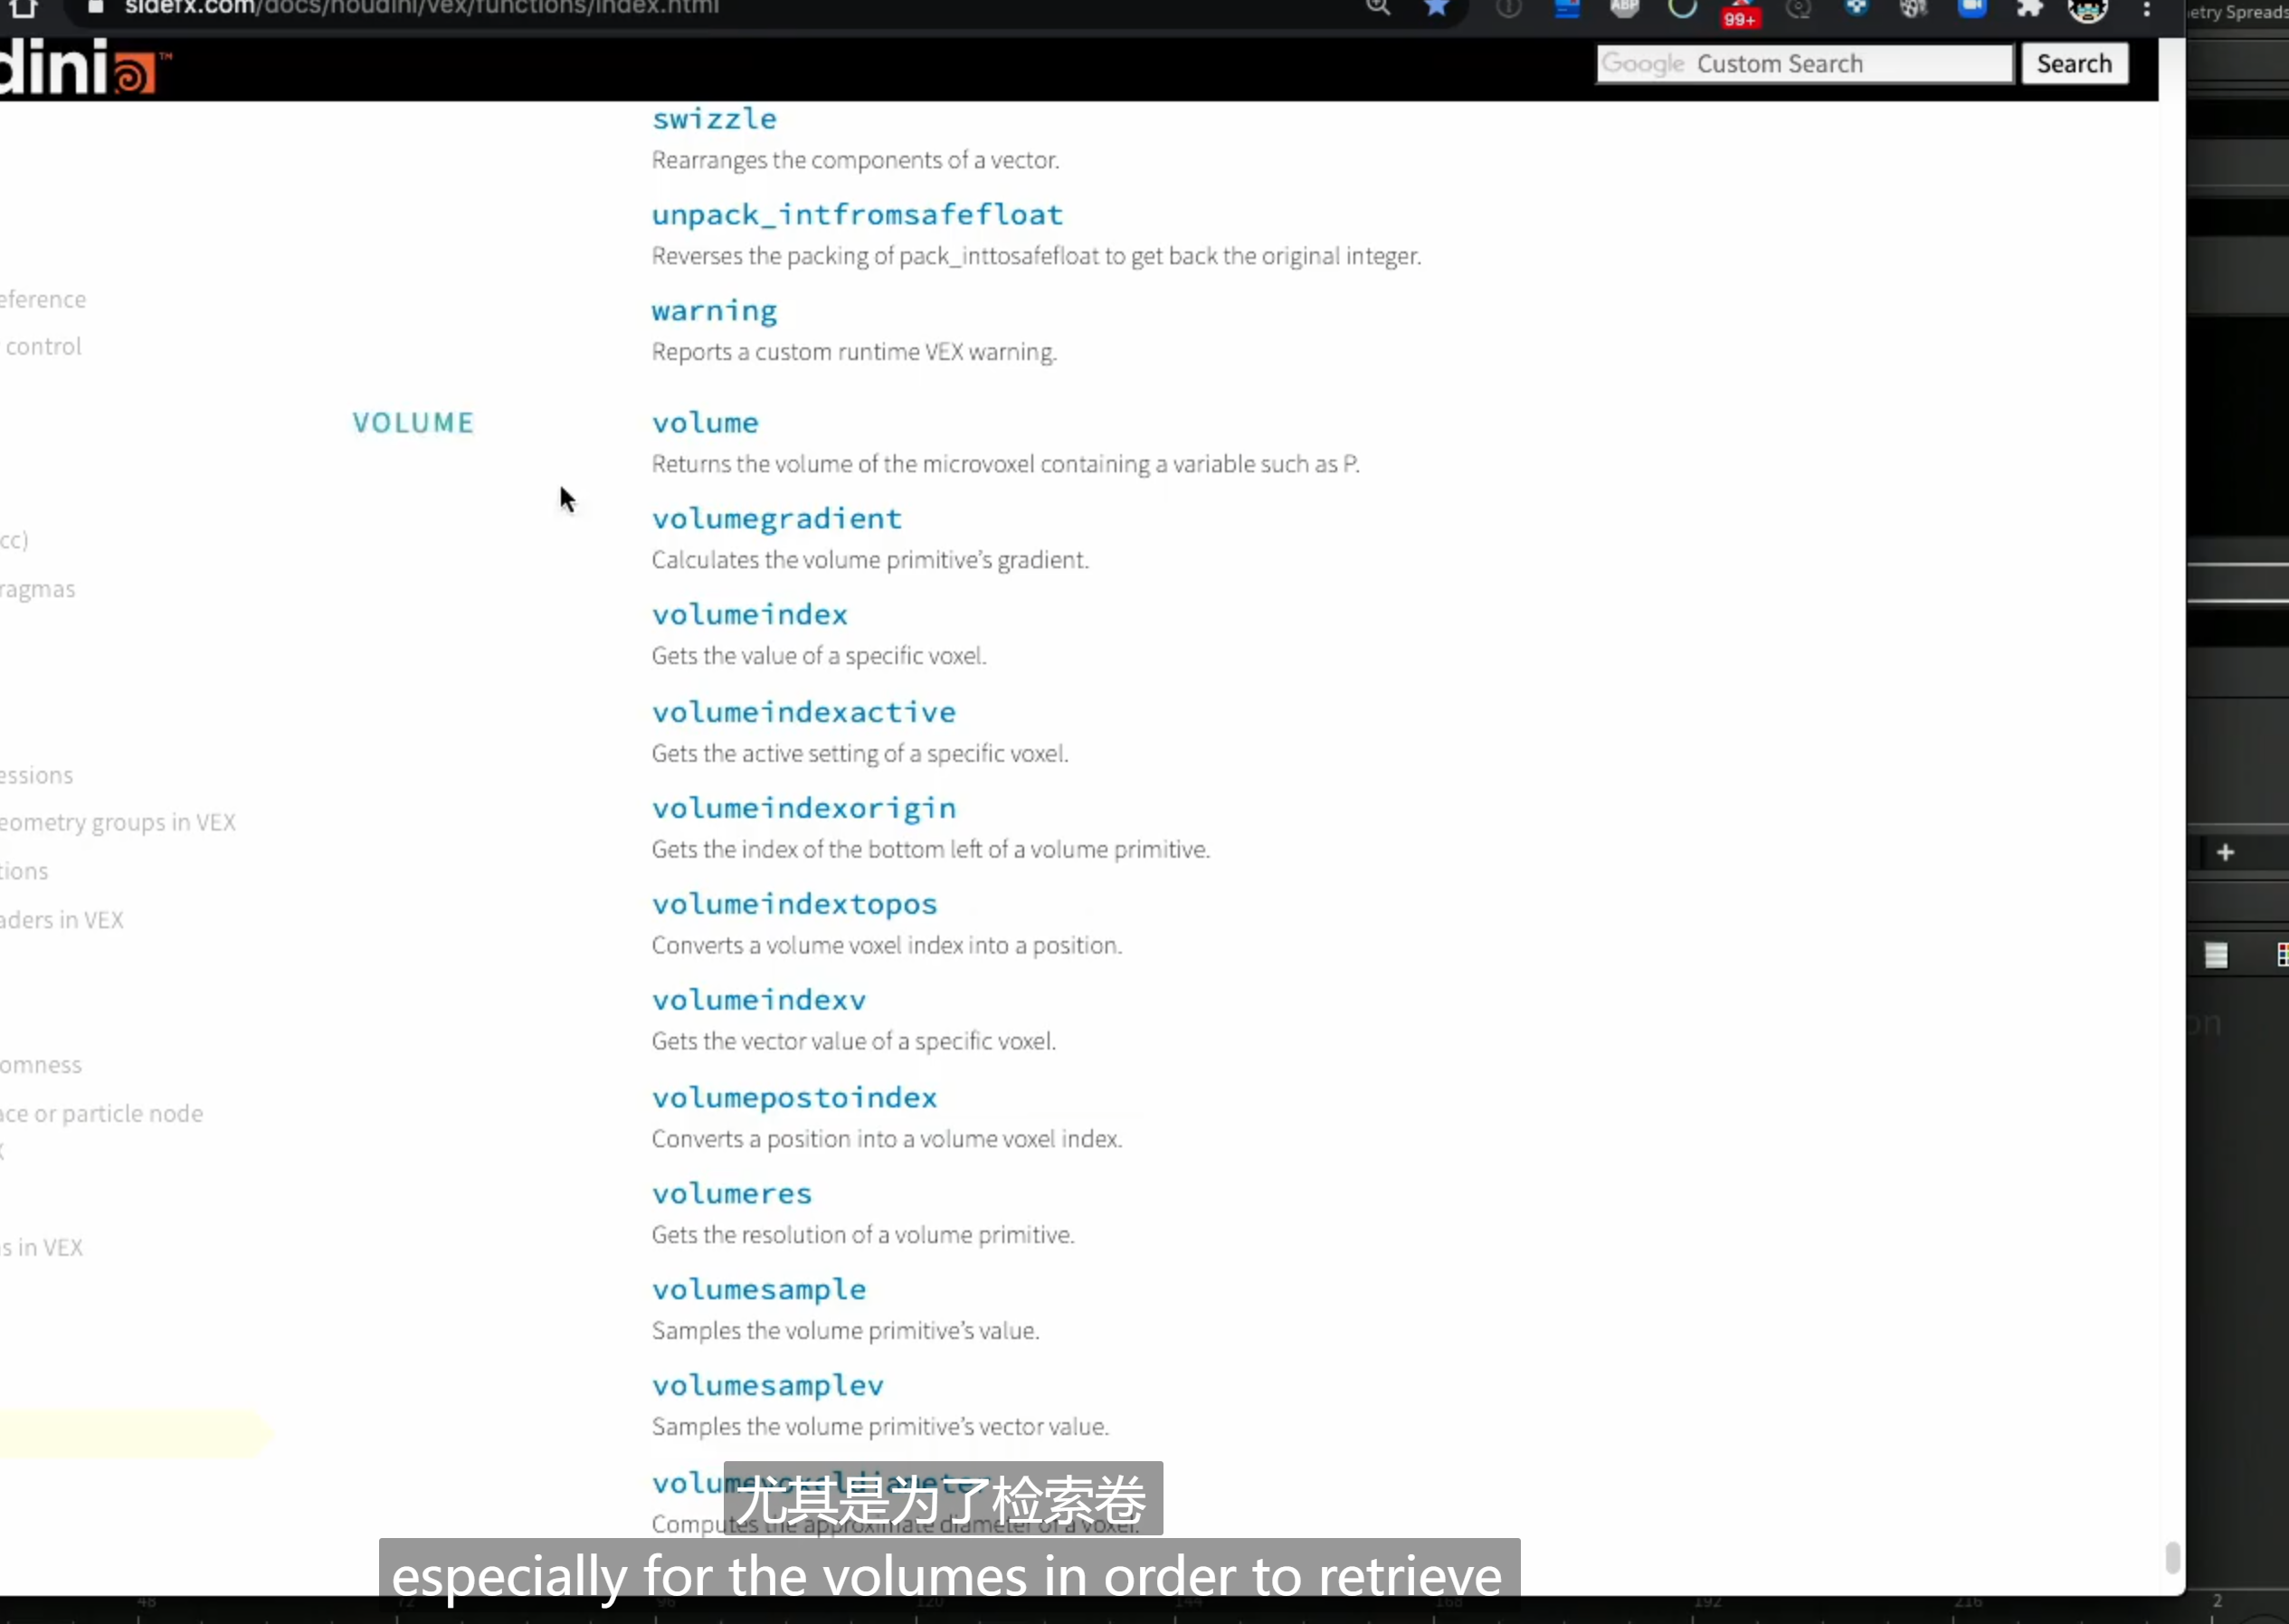Image resolution: width=2289 pixels, height=1624 pixels.
Task: Click the list view icon in right panel
Action: coord(2216,955)
